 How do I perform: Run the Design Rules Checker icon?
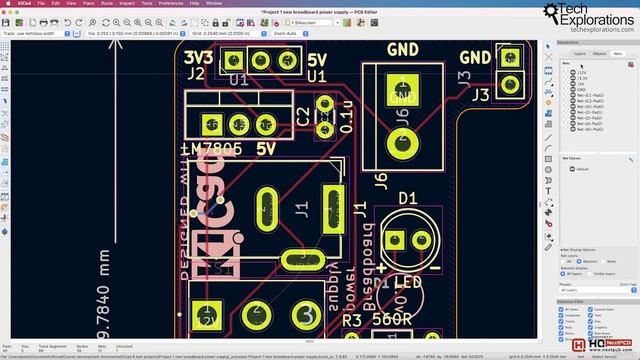[x=276, y=23]
